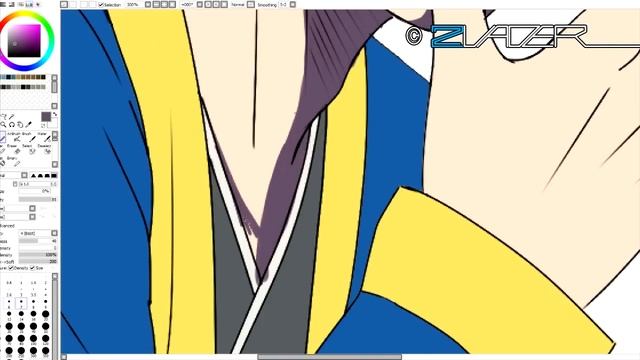Image resolution: width=640 pixels, height=360 pixels.
Task: Open the Smoothing stabilizer dropdown
Action: pyautogui.click(x=293, y=4)
